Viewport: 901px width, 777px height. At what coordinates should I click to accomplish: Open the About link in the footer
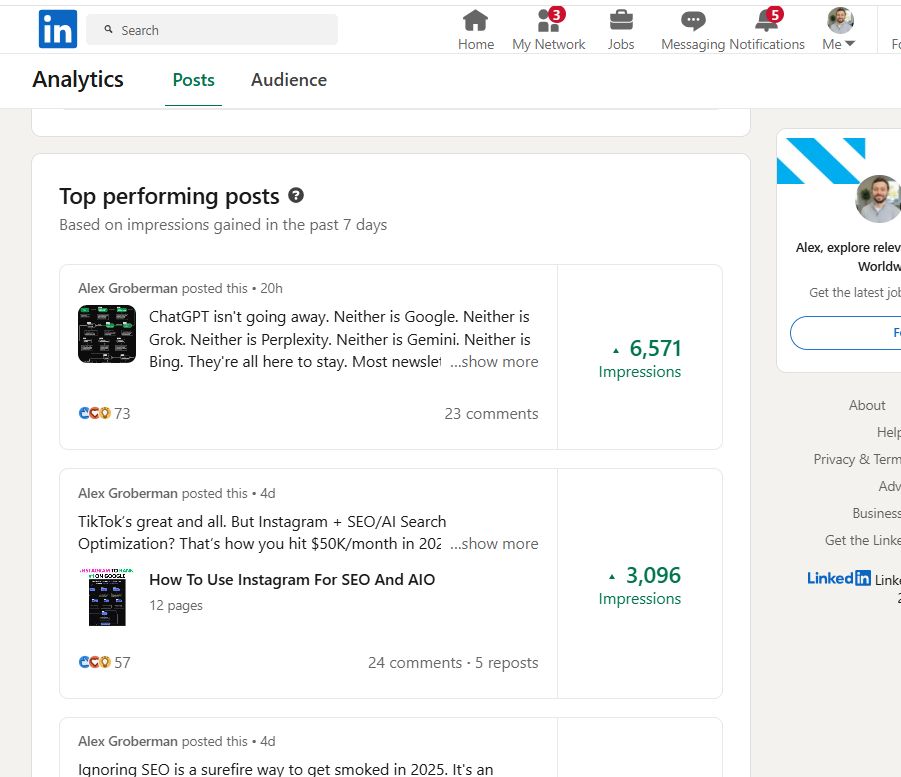coord(866,405)
